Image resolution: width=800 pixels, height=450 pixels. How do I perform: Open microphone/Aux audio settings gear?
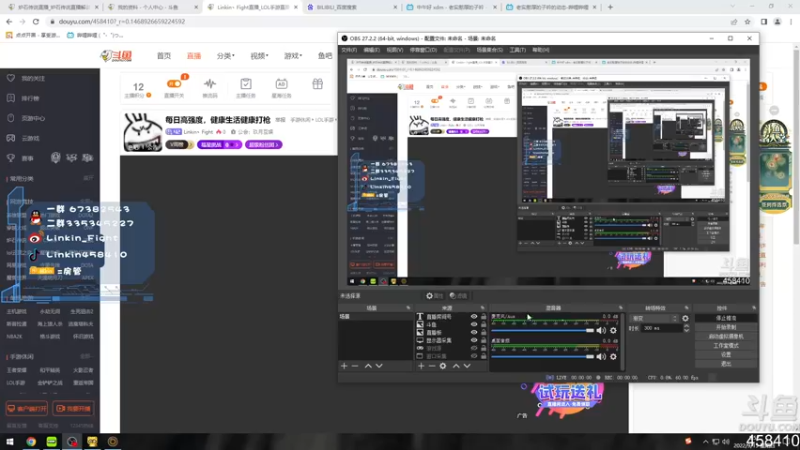613,331
